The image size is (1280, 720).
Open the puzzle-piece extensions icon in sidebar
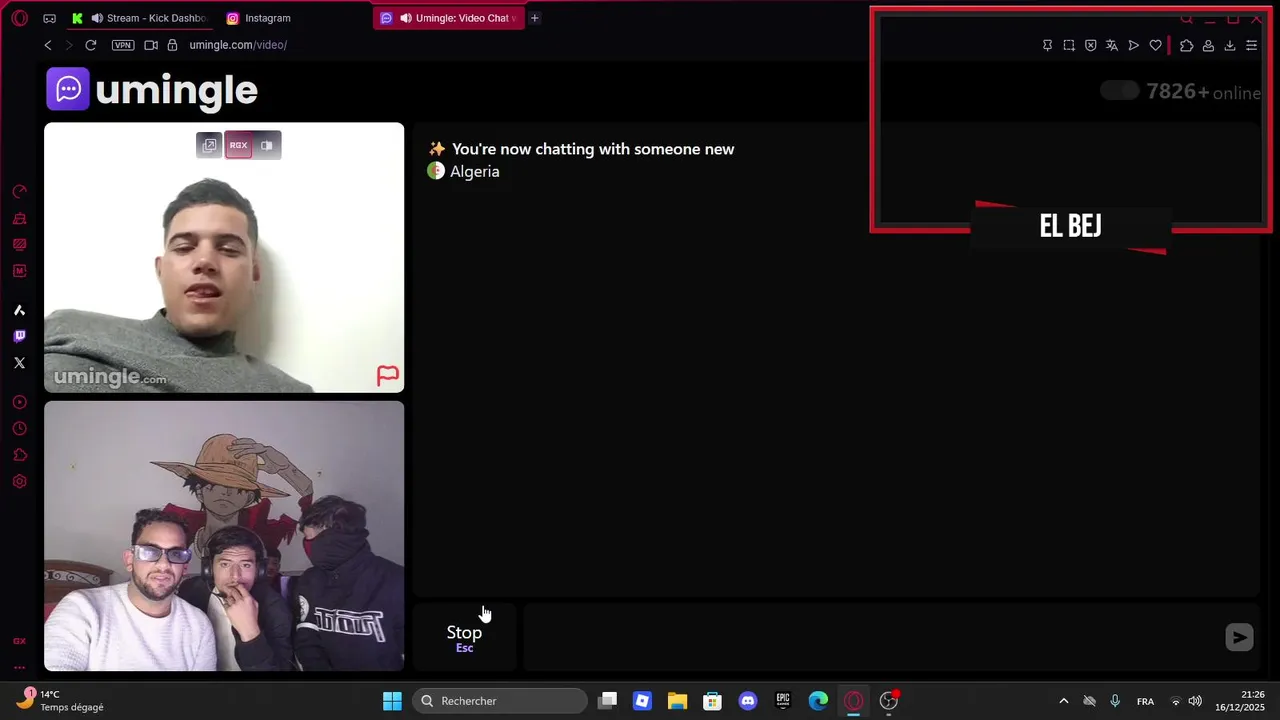19,455
